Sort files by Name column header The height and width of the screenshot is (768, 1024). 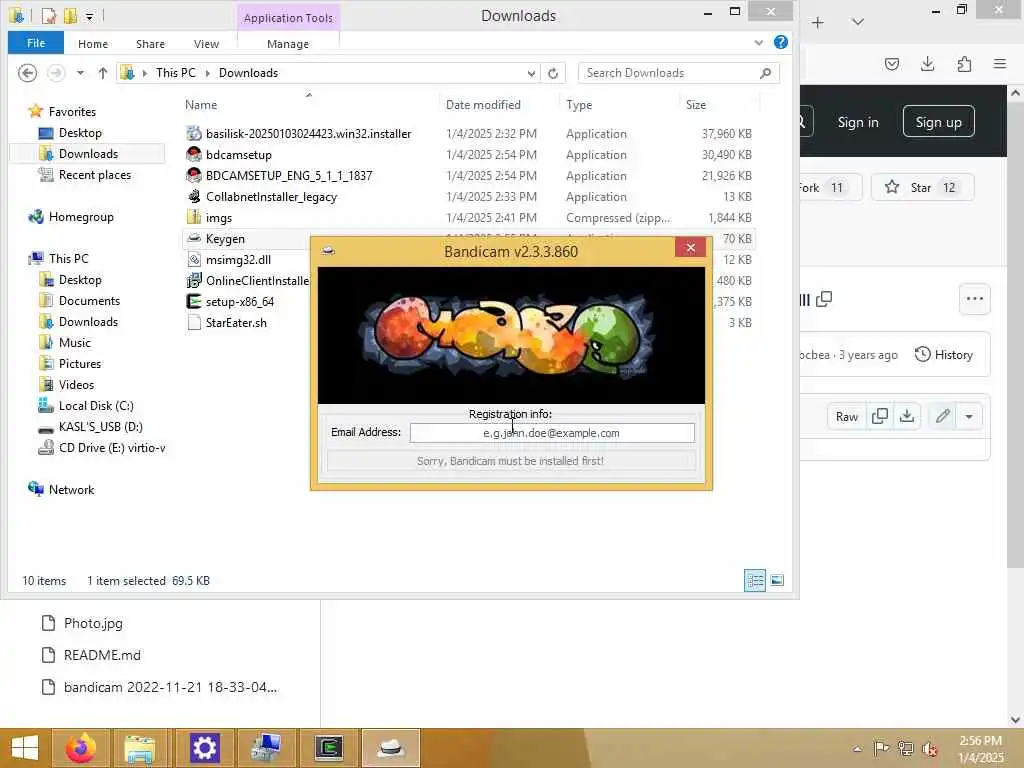200,105
